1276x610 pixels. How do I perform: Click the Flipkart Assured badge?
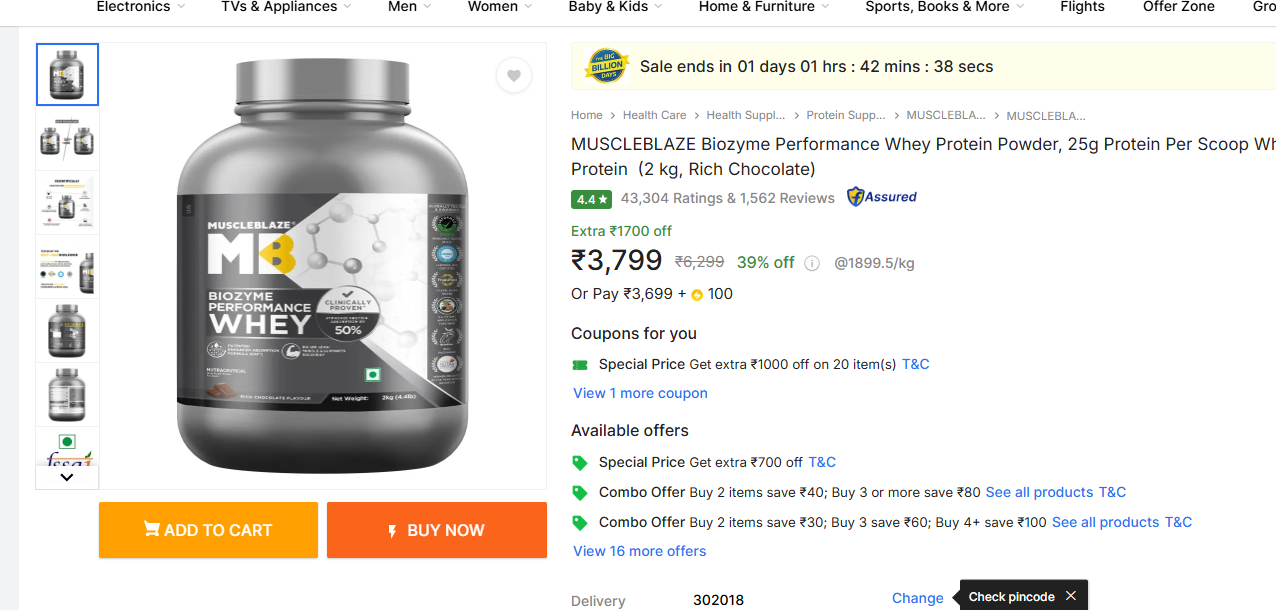click(x=881, y=197)
